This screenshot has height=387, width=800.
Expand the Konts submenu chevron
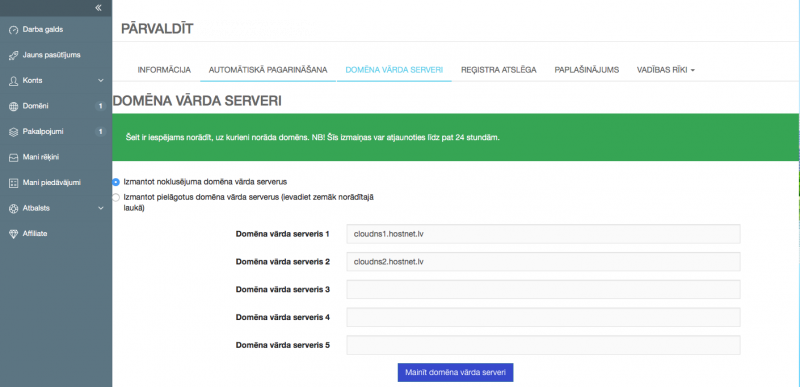(x=101, y=81)
